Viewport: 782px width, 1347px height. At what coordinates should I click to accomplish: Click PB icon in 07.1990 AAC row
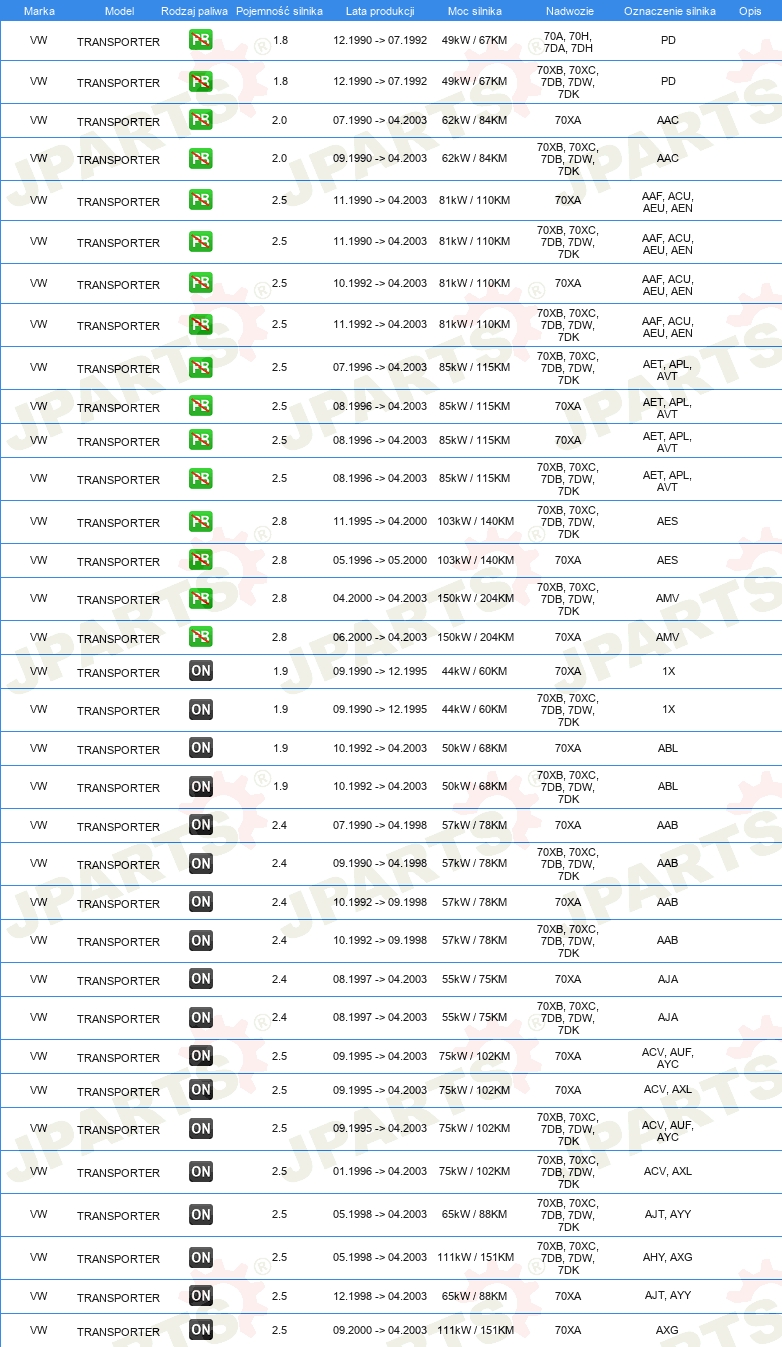coord(201,120)
